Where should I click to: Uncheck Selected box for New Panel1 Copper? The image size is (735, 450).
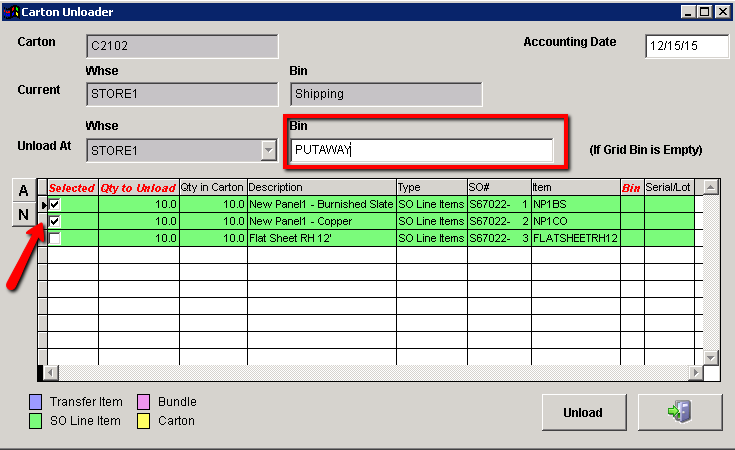point(55,221)
